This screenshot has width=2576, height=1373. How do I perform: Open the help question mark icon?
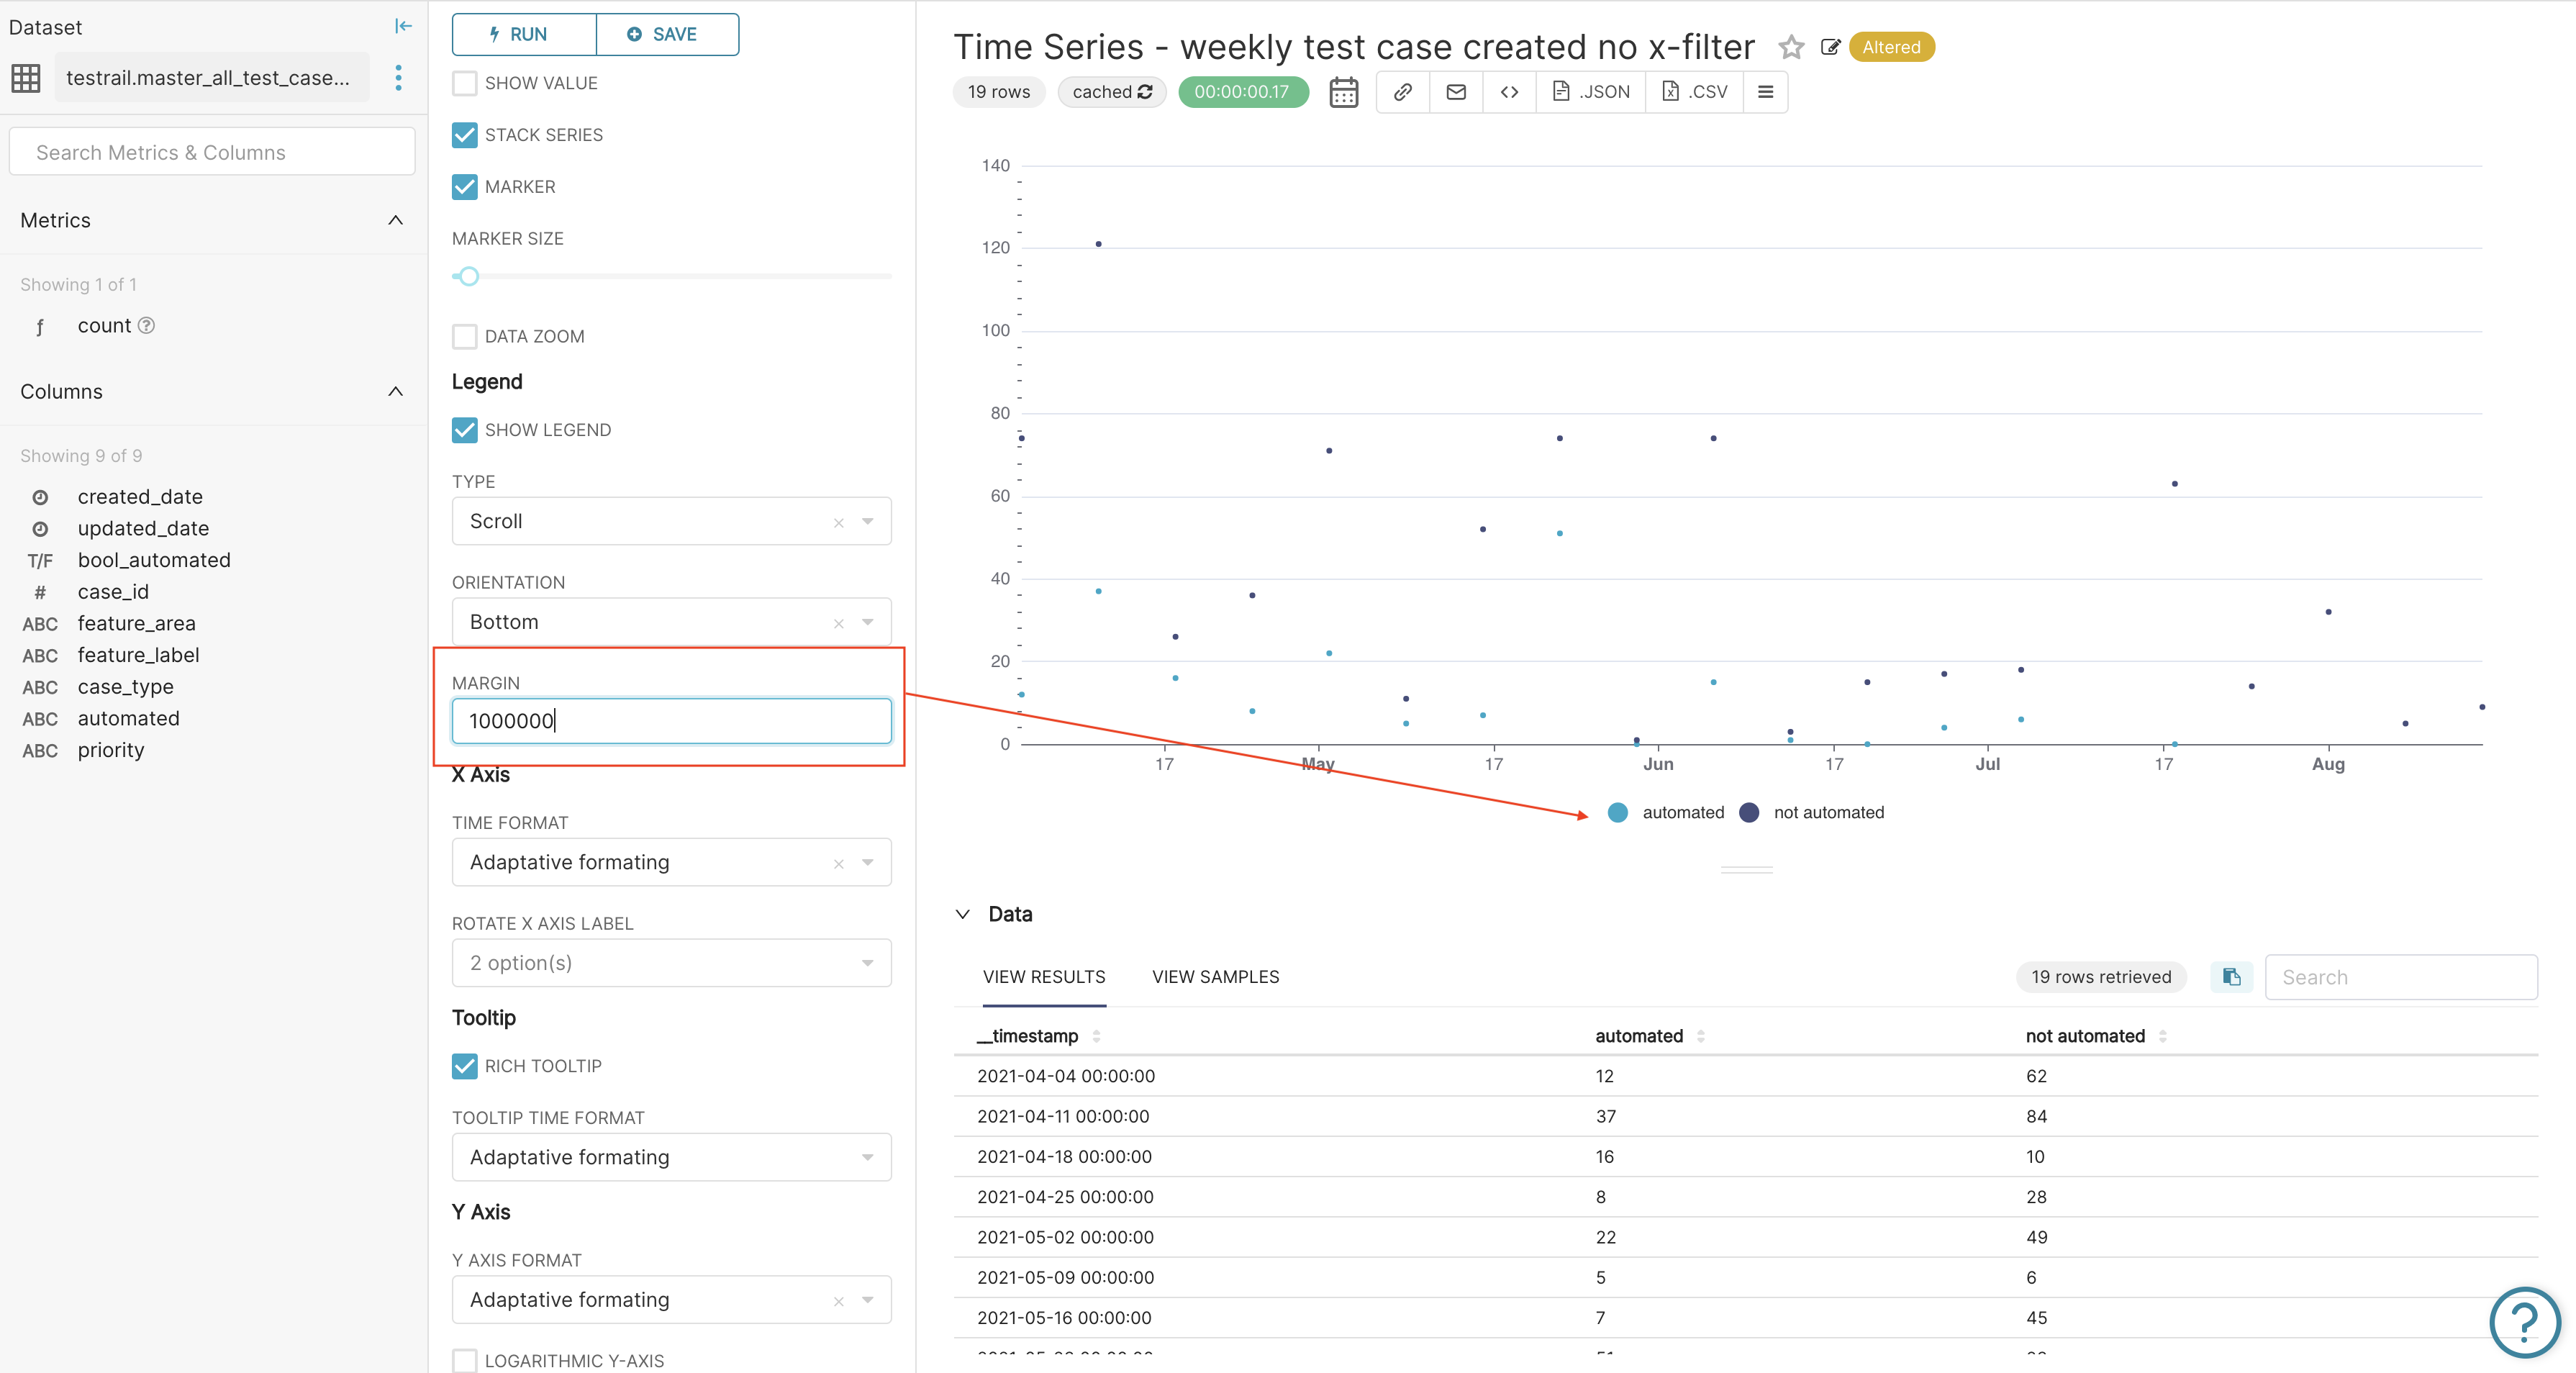(x=2525, y=1322)
